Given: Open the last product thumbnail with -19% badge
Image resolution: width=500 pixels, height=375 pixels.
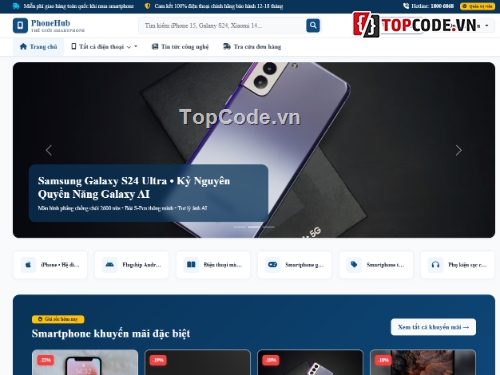Looking at the screenshot, I should click(x=423, y=362).
